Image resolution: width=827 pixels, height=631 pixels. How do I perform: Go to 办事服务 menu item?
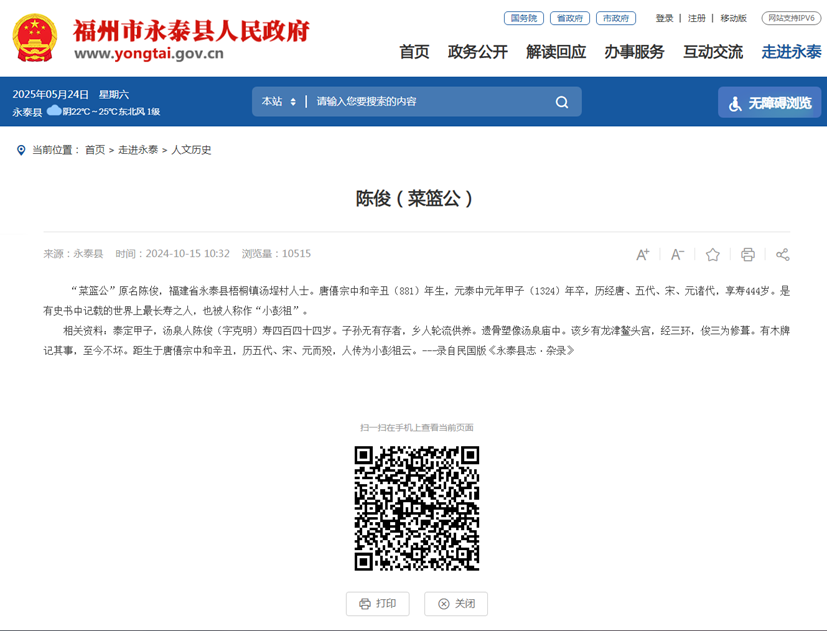pos(634,52)
